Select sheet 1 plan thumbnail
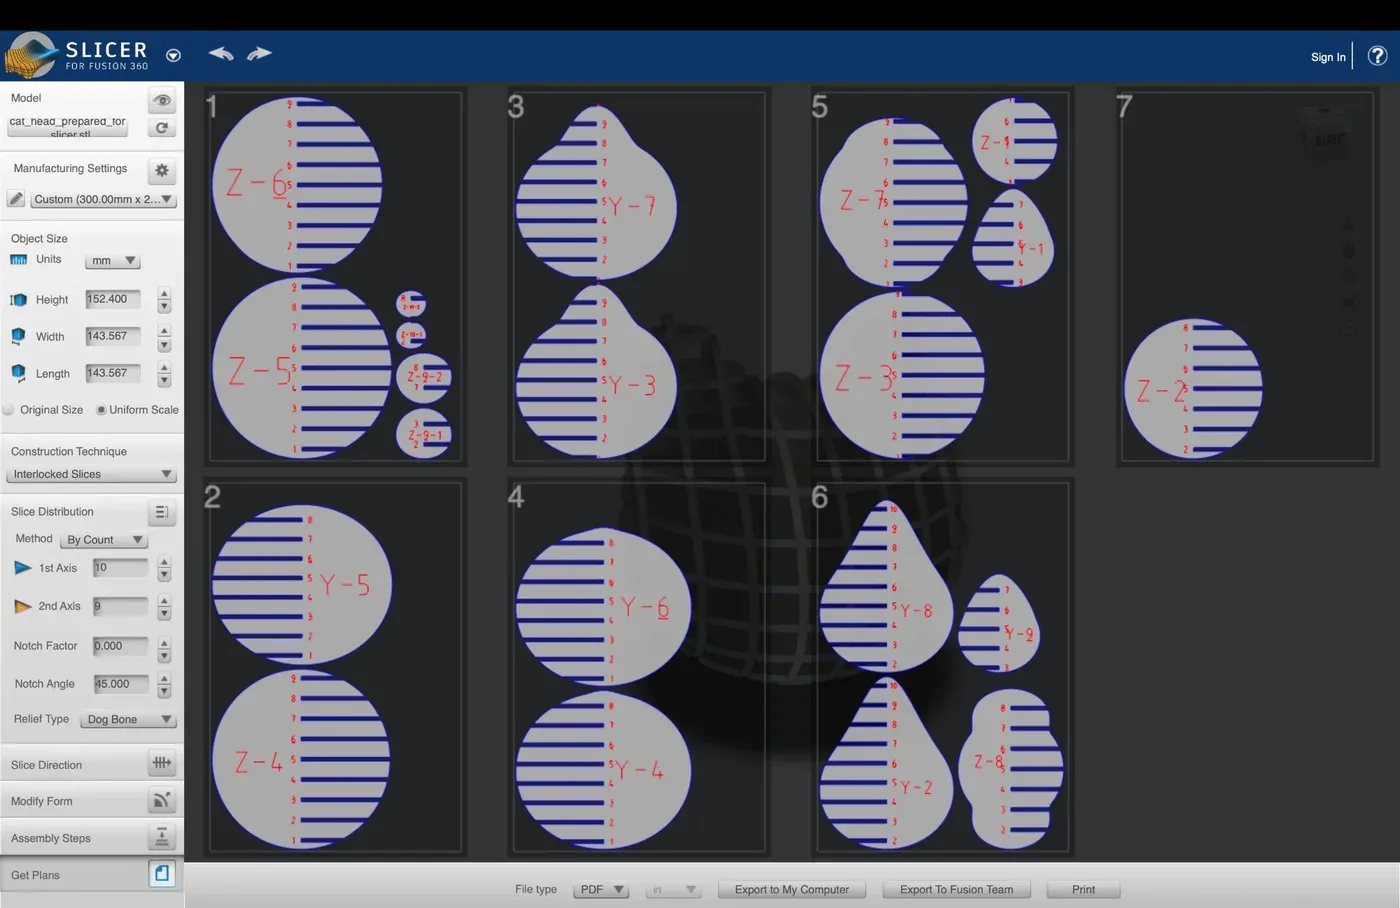 coord(335,276)
